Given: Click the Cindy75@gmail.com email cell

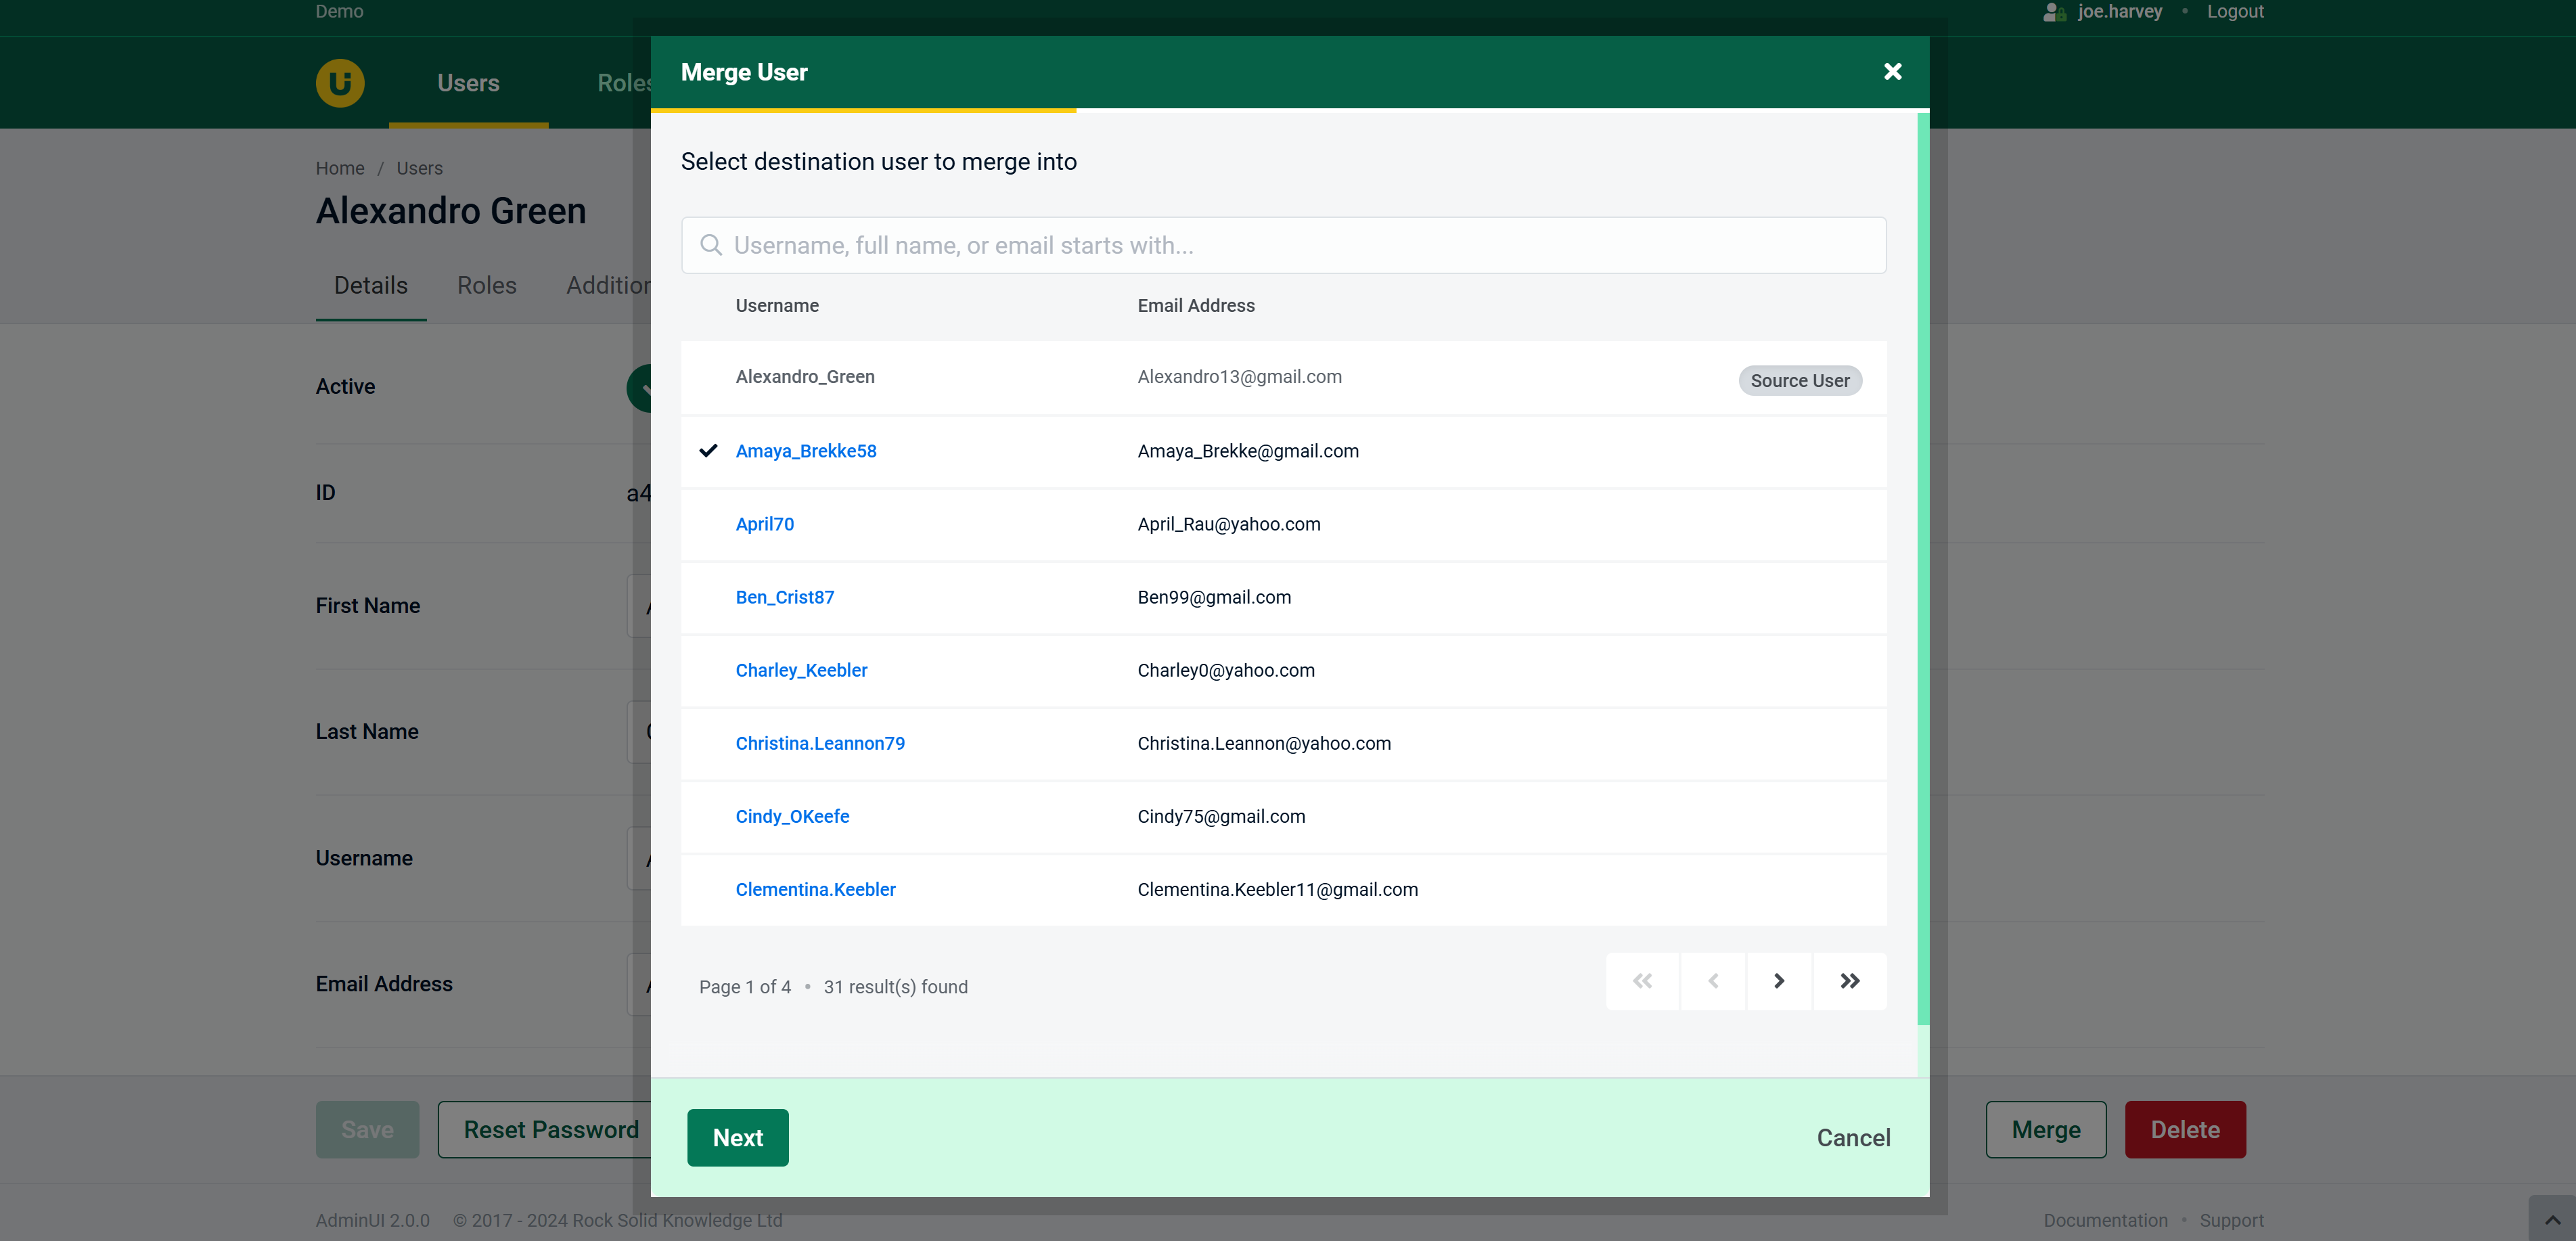Looking at the screenshot, I should click(x=1221, y=816).
